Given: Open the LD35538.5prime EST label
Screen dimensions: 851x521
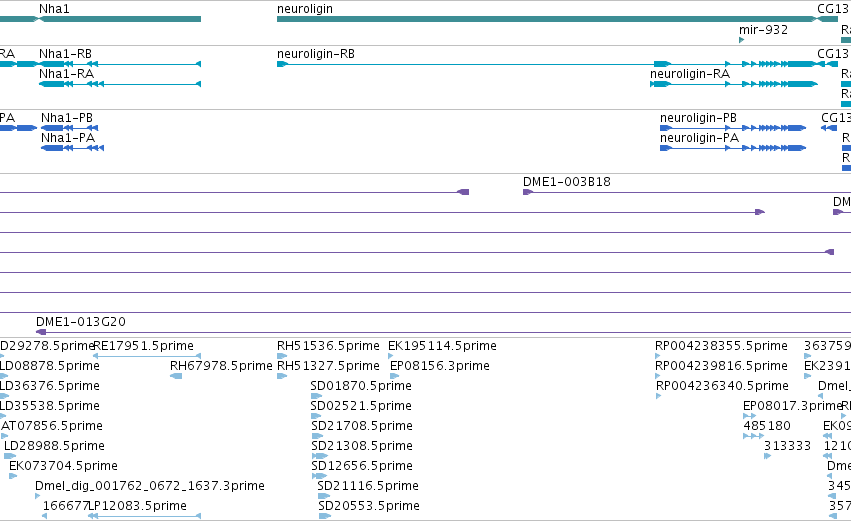Looking at the screenshot, I should (49, 406).
